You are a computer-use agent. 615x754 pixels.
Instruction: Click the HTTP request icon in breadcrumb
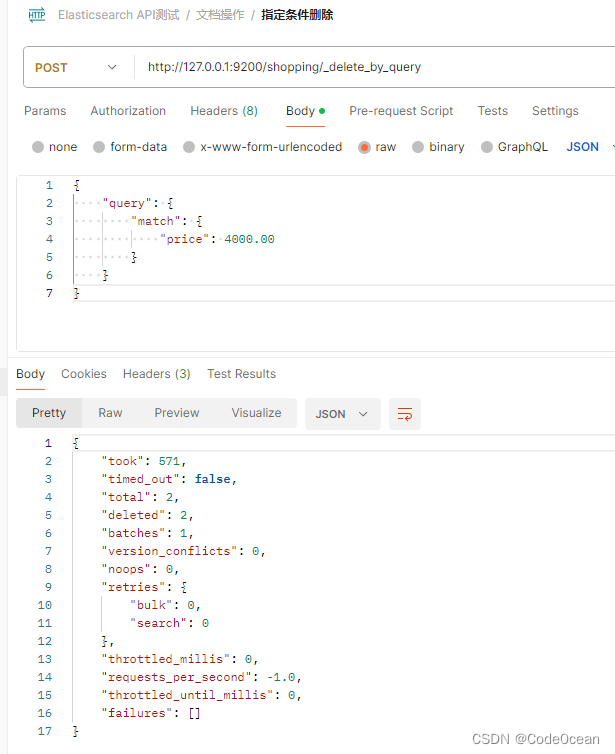pos(37,15)
